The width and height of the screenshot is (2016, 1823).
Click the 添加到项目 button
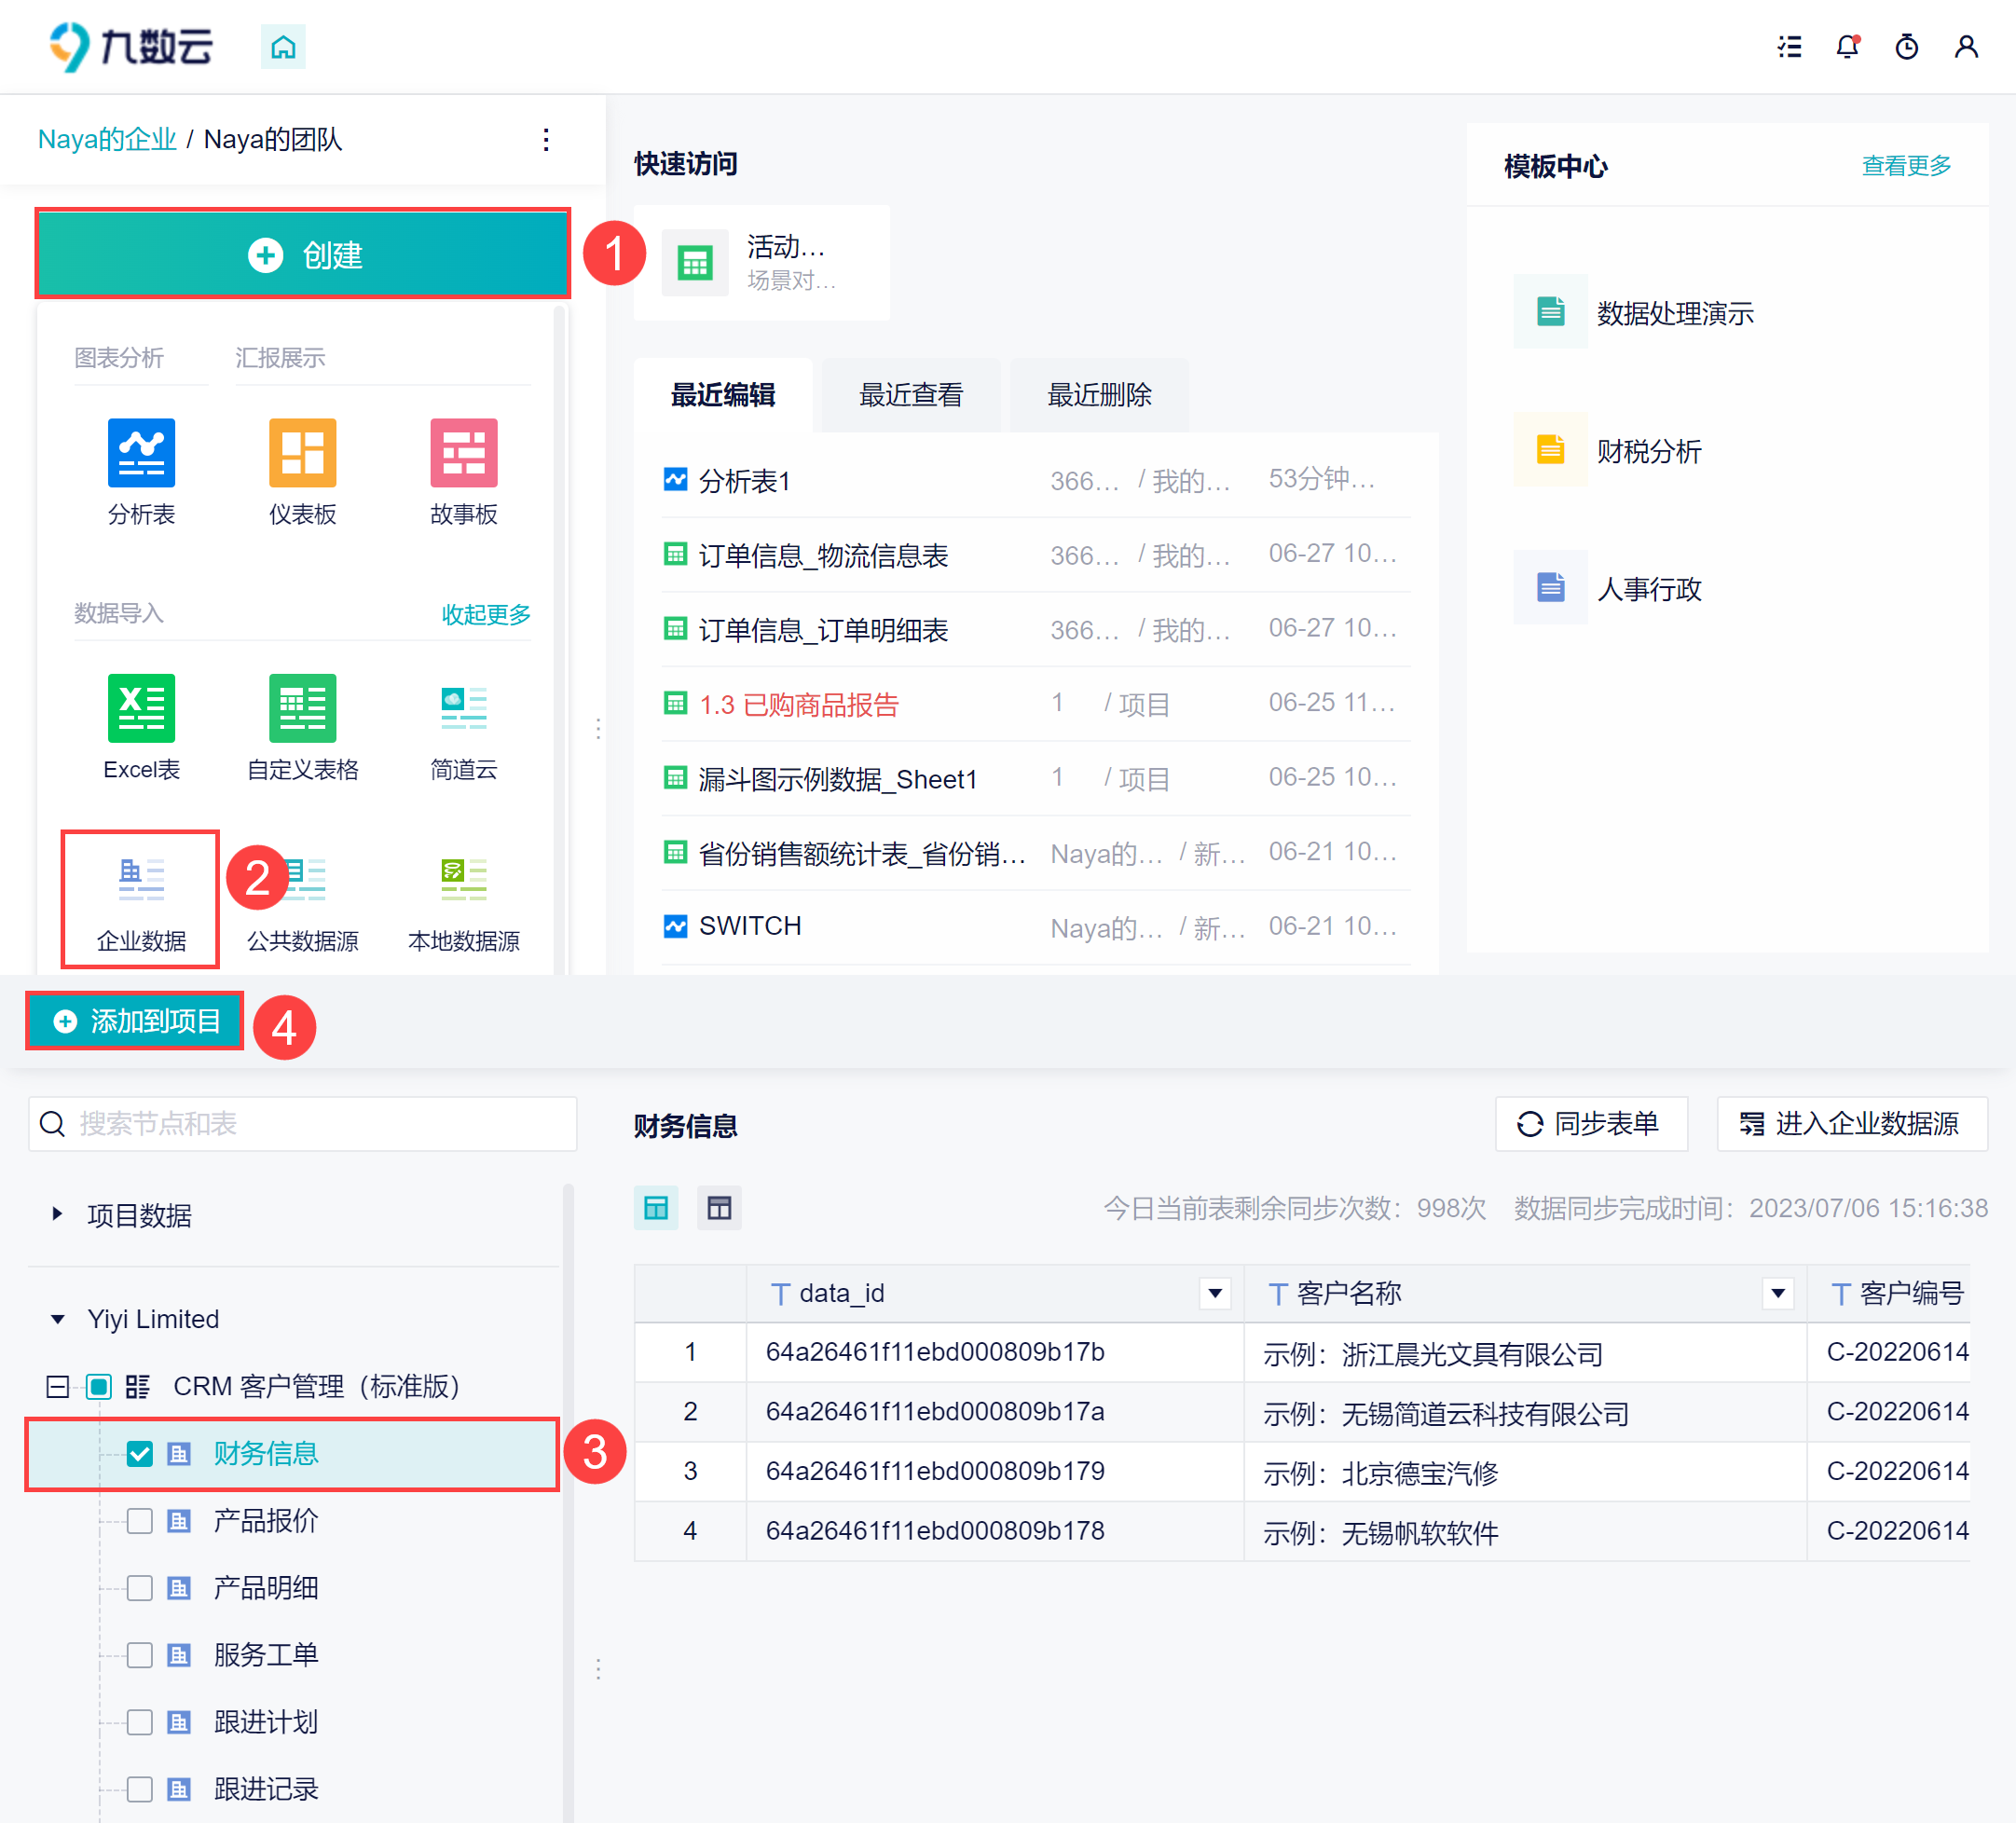coord(136,1020)
